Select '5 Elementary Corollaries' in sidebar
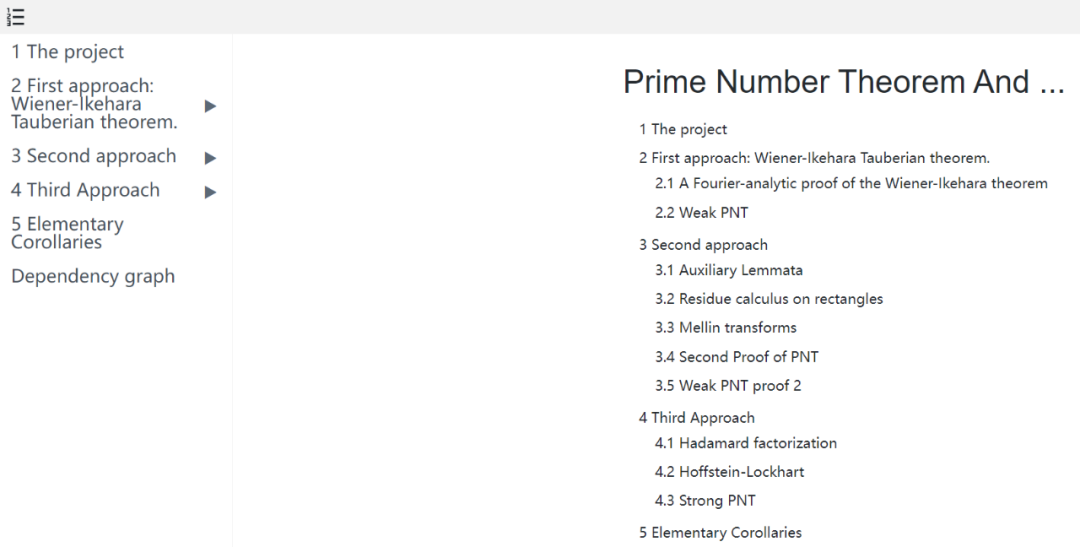1080x547 pixels. click(x=67, y=233)
